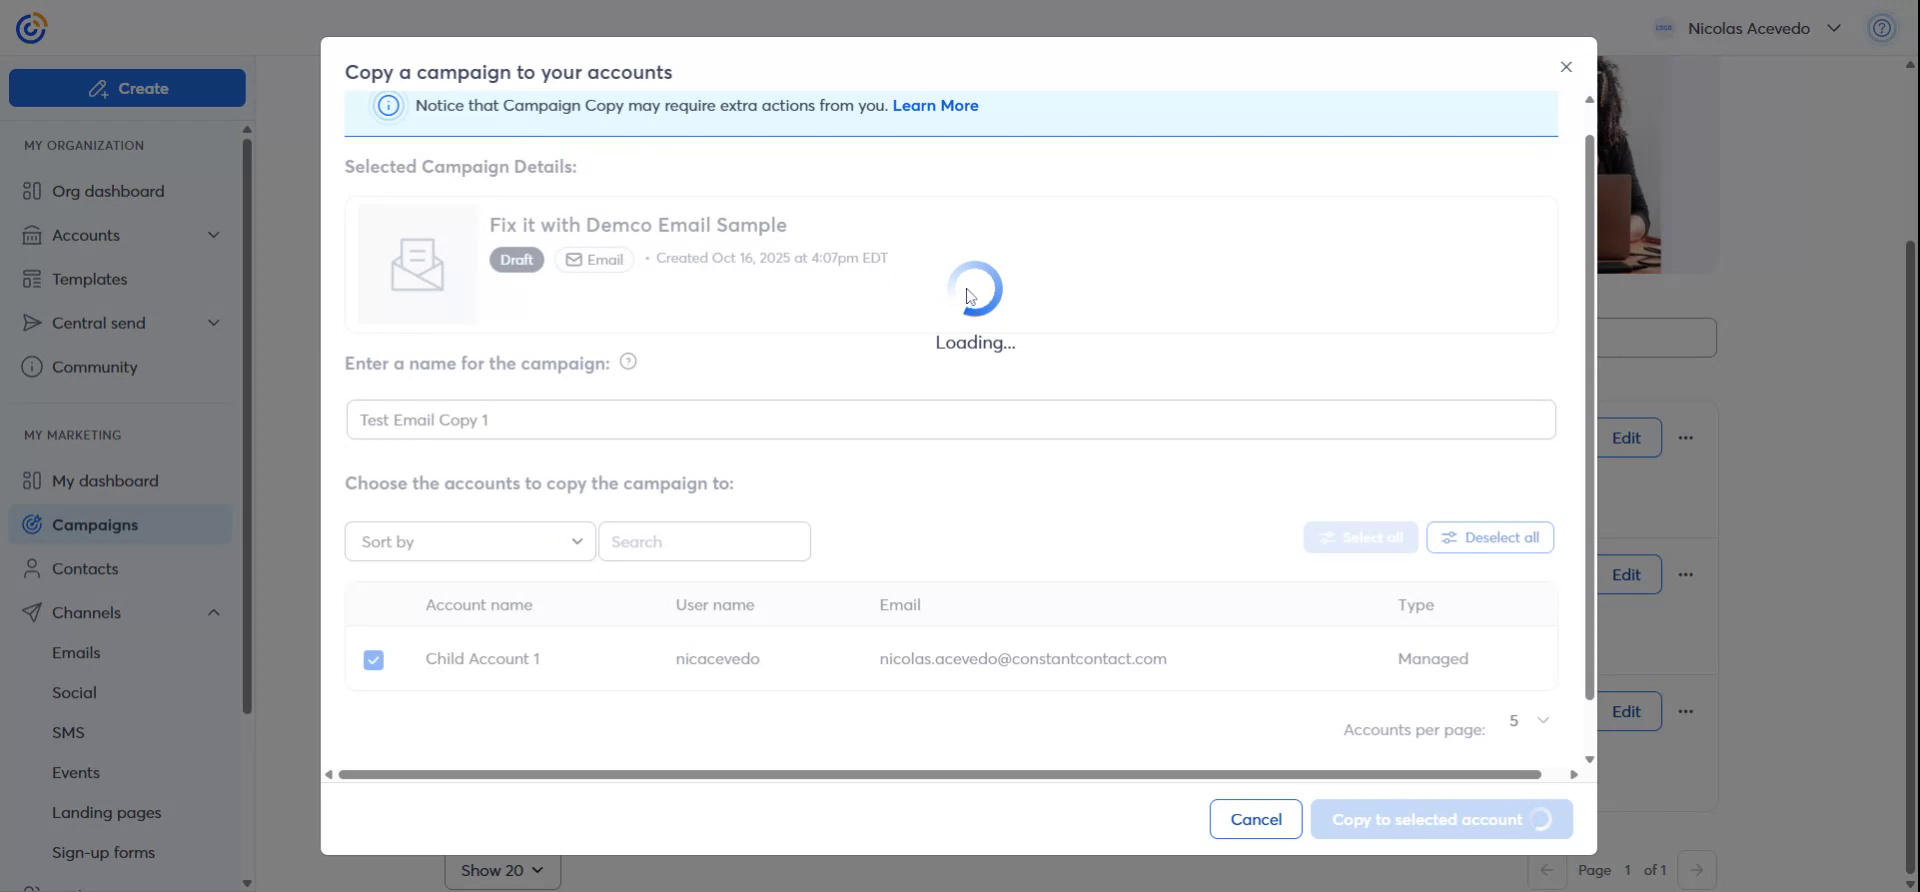Click the first Edit button behind dialog
1920x892 pixels.
click(1629, 438)
